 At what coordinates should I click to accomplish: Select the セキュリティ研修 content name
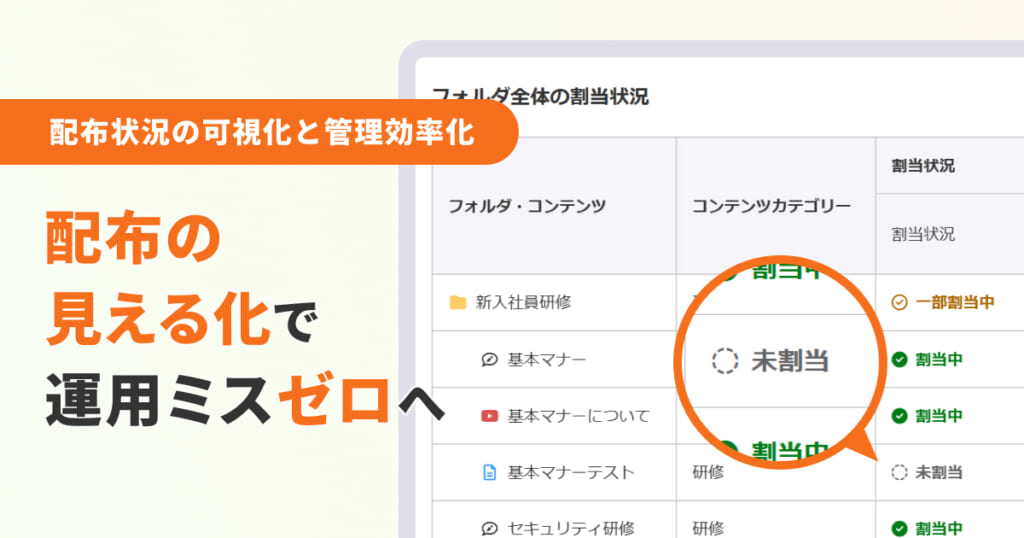coord(570,528)
